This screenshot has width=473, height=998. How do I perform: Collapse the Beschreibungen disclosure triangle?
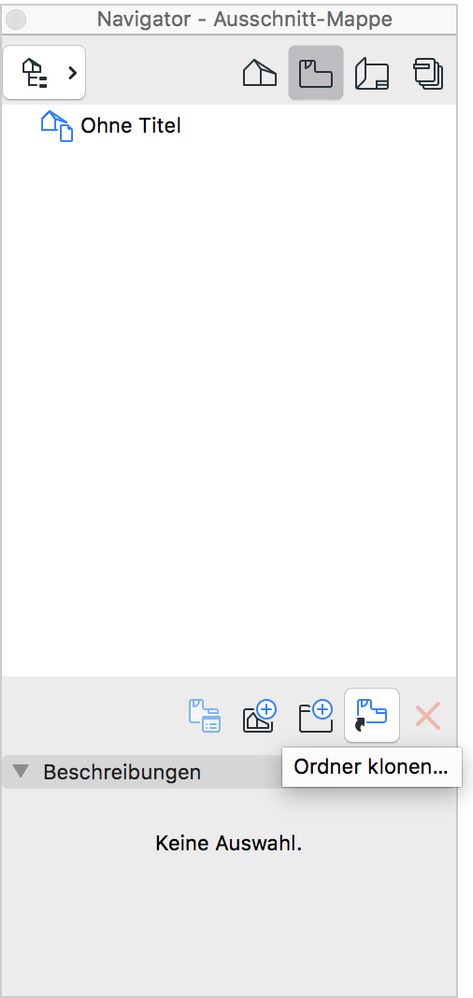pos(21,771)
